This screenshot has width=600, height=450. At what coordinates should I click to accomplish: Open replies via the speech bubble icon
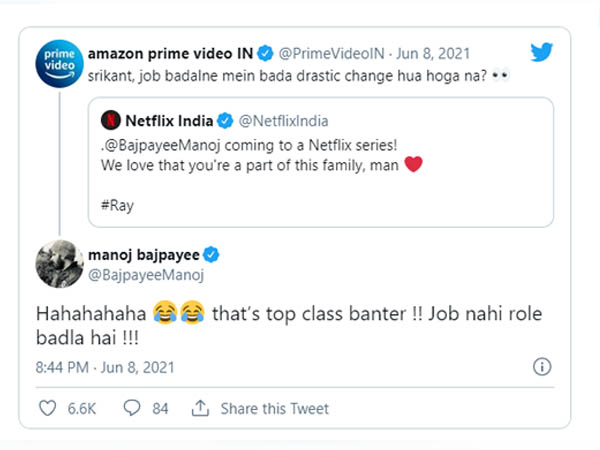pyautogui.click(x=131, y=408)
